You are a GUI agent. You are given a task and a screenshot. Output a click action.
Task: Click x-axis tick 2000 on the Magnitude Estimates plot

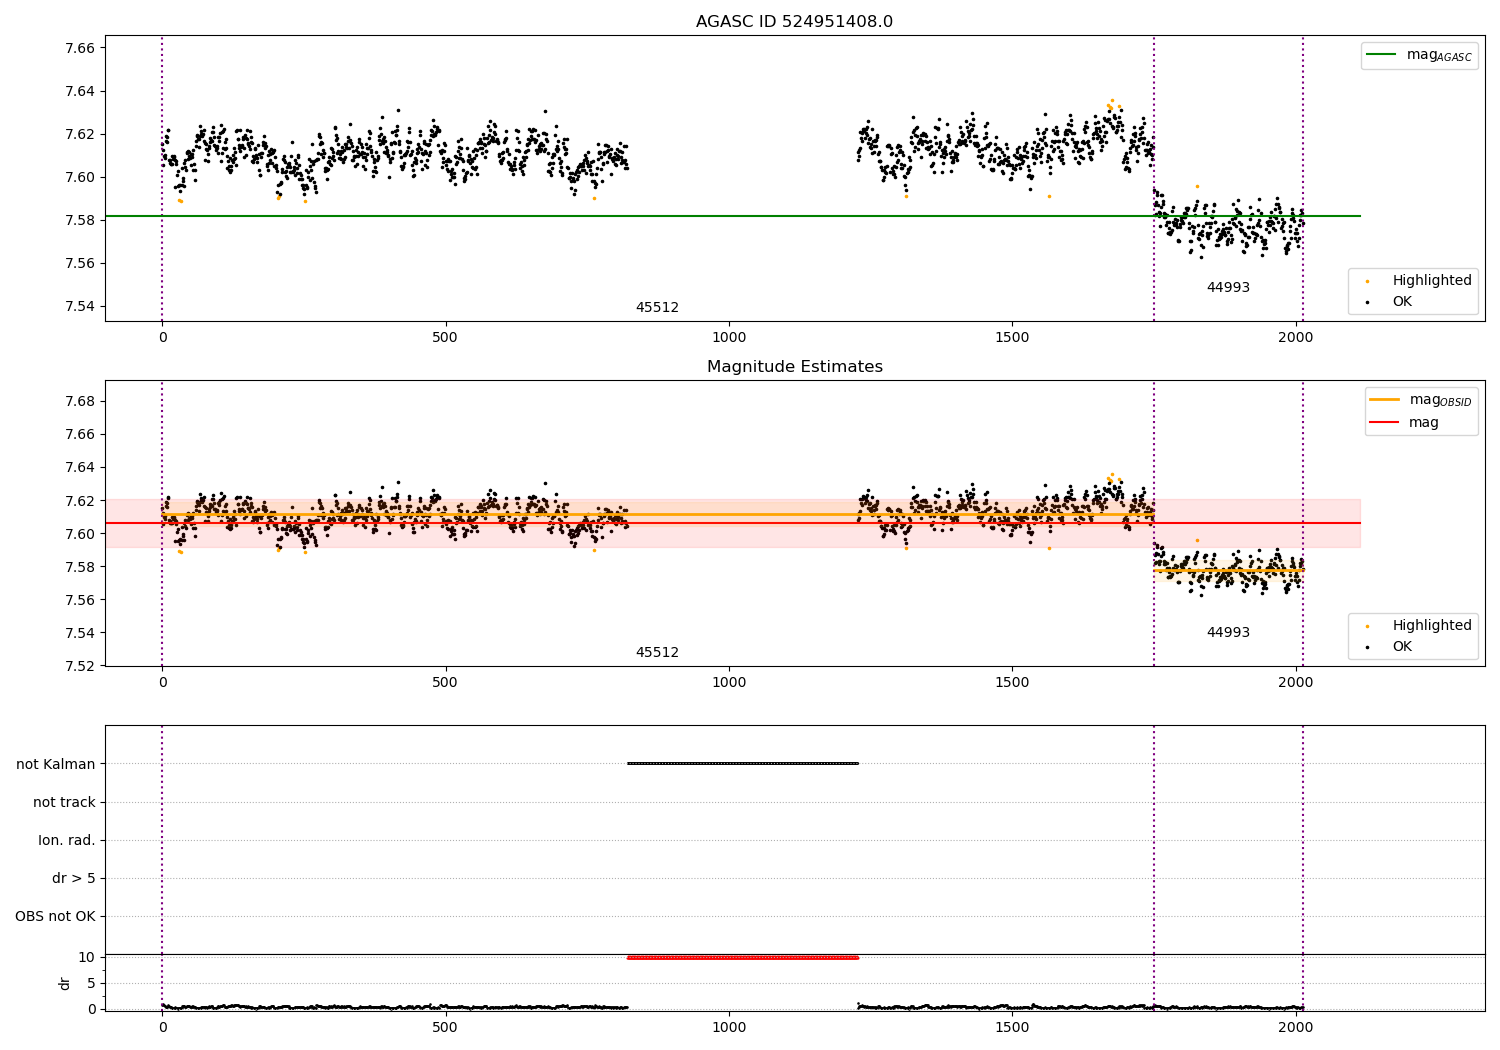1296,683
